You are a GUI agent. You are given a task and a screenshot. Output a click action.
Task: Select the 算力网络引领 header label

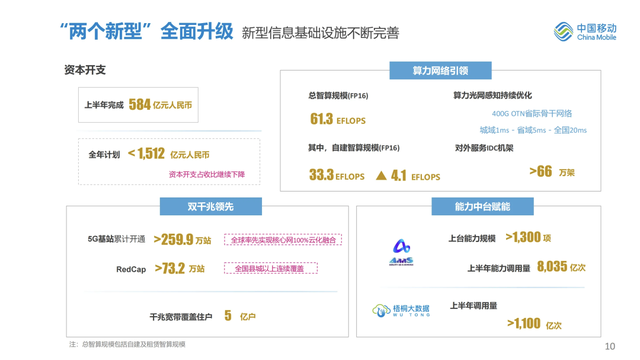[440, 71]
